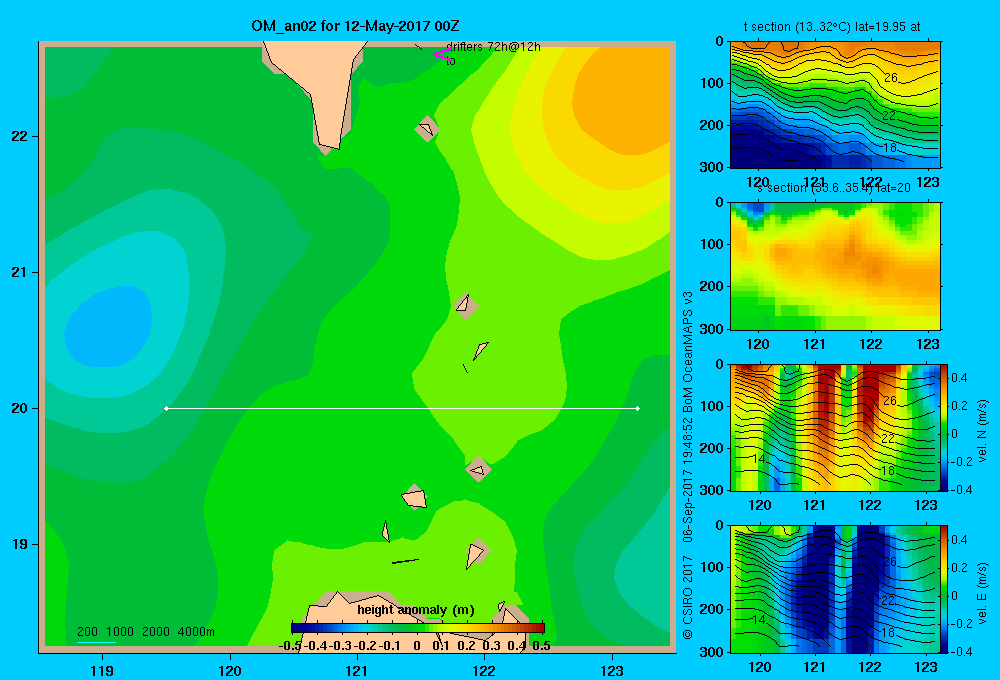
Task: Click the "14" contour label in temperature section
Action: point(757,135)
